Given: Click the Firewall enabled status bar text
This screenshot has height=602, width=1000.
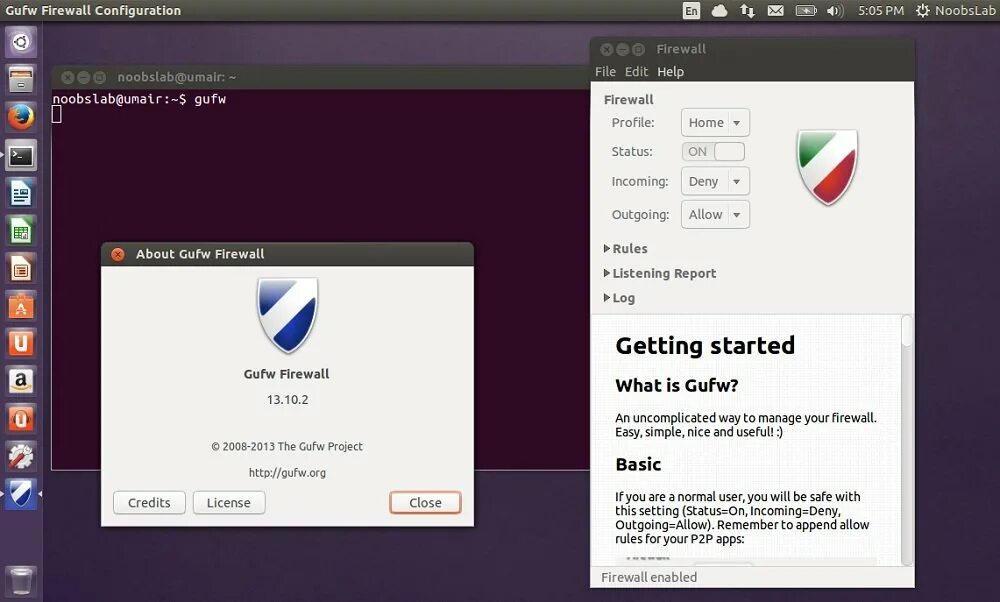Looking at the screenshot, I should (x=649, y=577).
